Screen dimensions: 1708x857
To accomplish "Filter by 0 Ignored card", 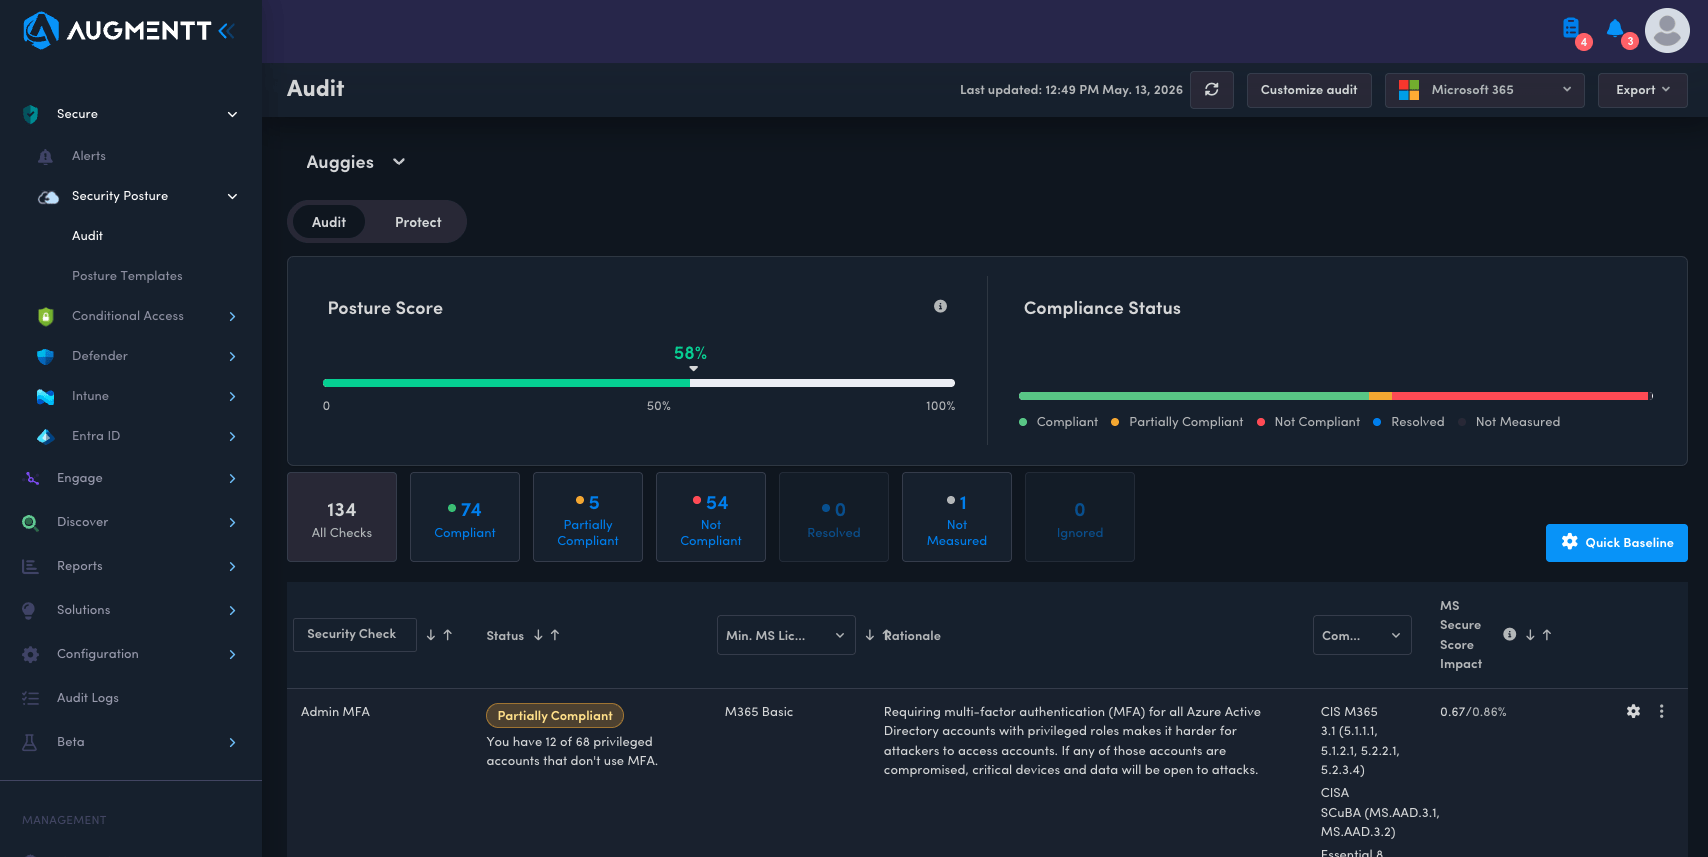I will [1080, 517].
